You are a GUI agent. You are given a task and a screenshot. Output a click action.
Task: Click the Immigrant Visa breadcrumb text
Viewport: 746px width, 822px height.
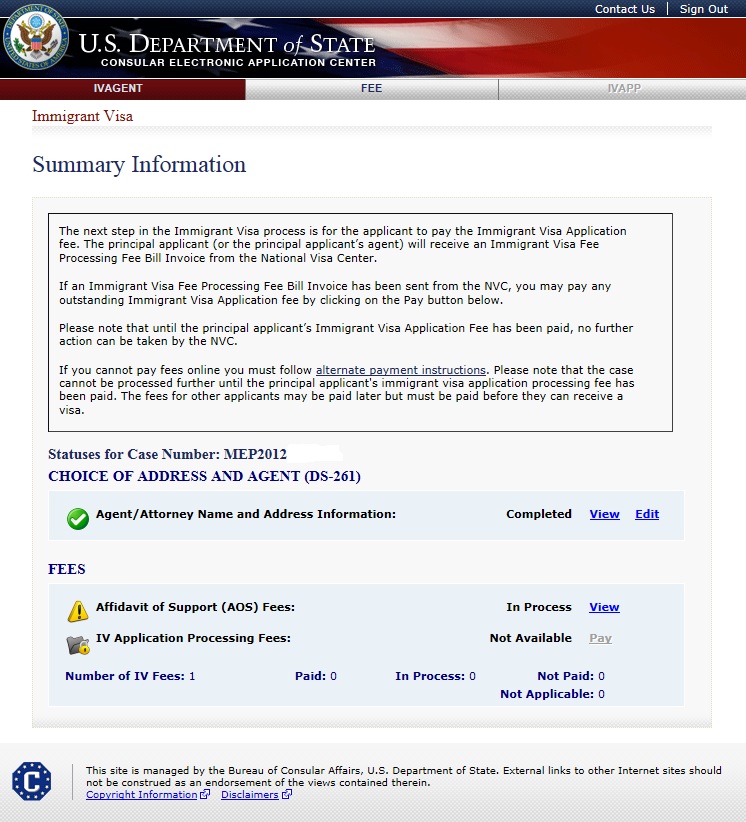pos(82,116)
